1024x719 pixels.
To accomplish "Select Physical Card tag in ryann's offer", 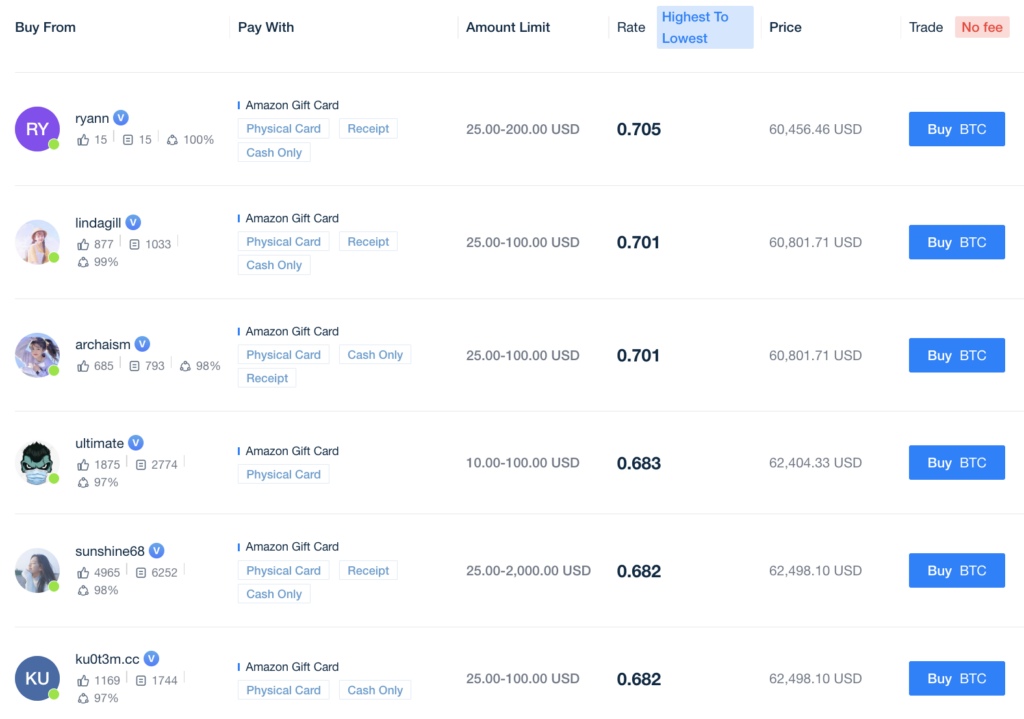I will 283,129.
